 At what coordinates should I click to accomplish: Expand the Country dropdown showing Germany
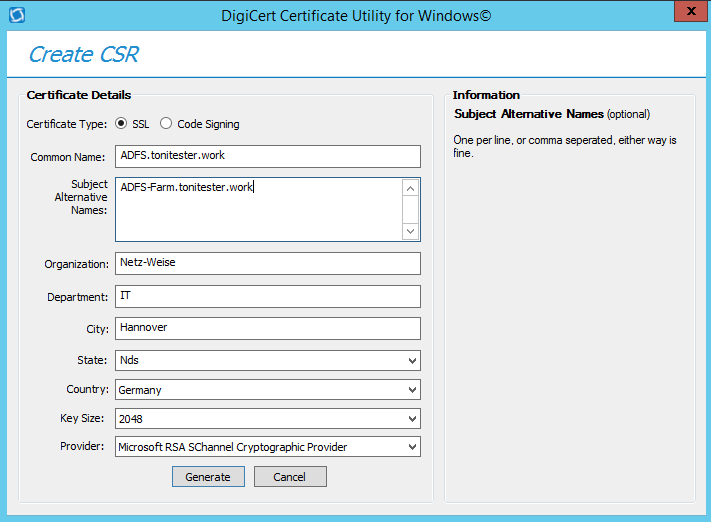[267, 390]
